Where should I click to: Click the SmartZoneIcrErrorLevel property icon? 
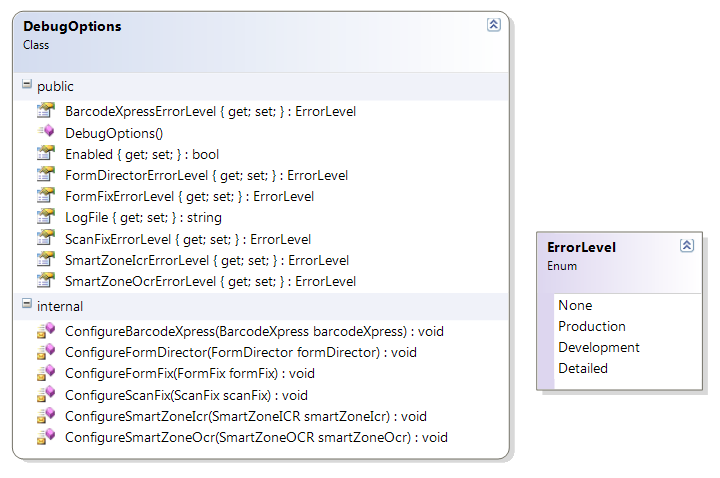pos(45,259)
